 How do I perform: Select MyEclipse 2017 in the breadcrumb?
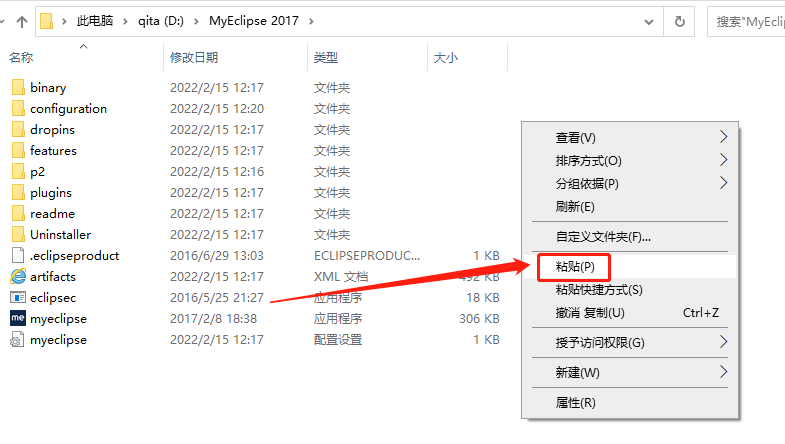click(254, 21)
